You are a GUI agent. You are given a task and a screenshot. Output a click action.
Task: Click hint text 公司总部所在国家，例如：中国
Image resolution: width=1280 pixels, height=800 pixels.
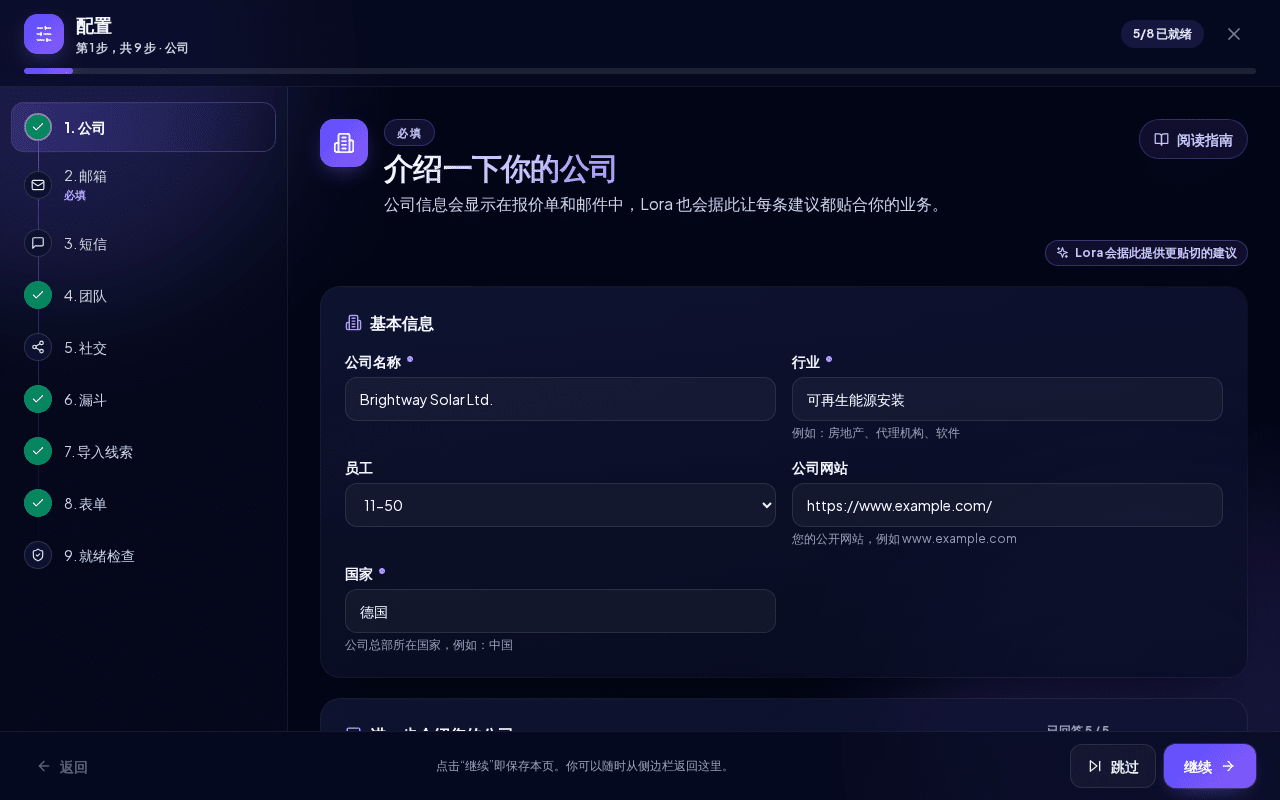point(429,645)
